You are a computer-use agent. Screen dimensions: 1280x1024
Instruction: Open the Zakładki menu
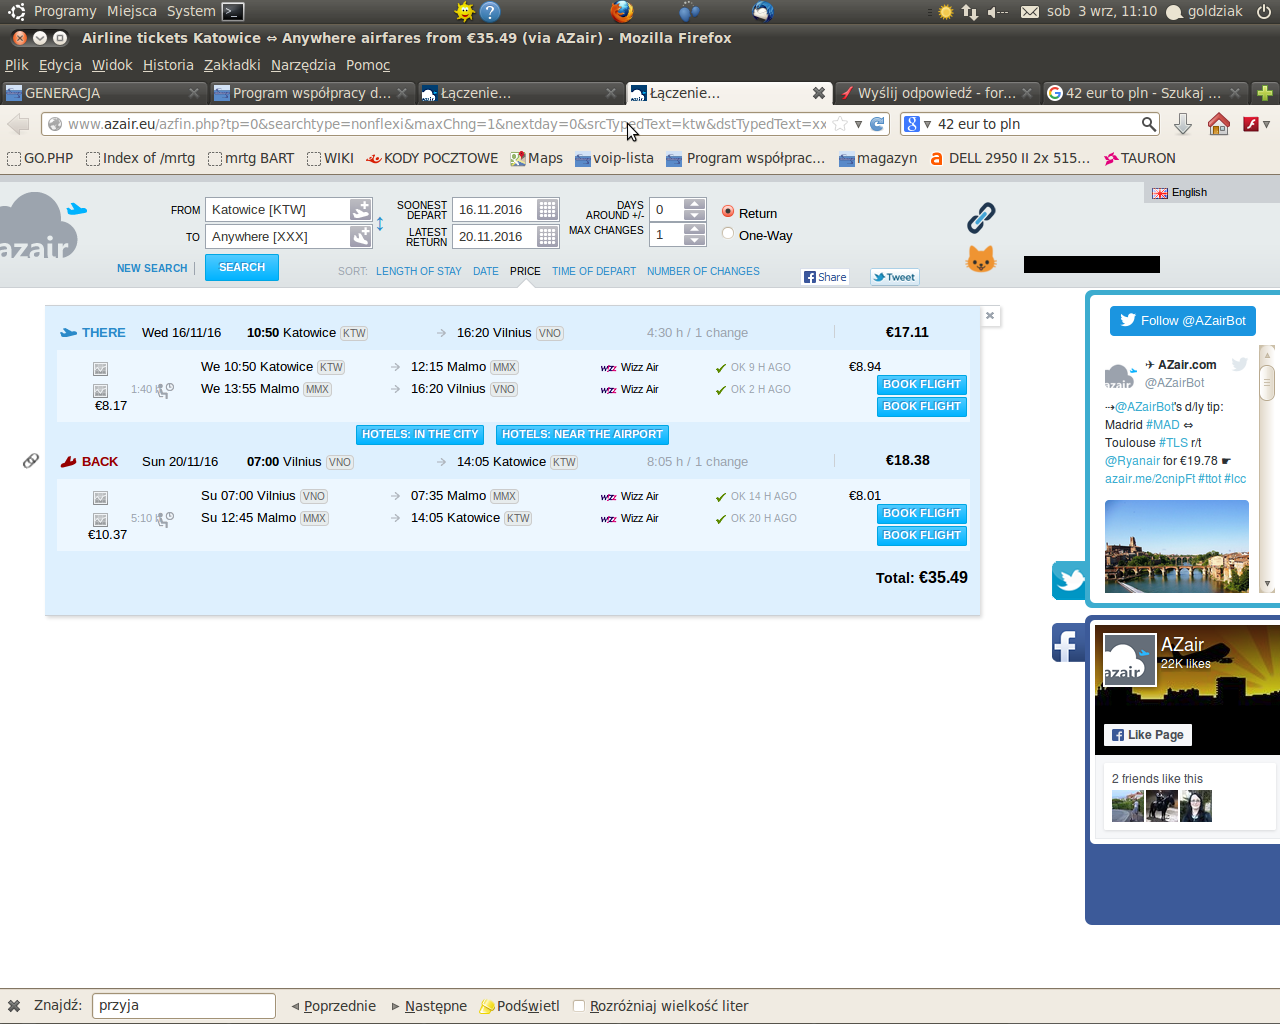[x=232, y=65]
